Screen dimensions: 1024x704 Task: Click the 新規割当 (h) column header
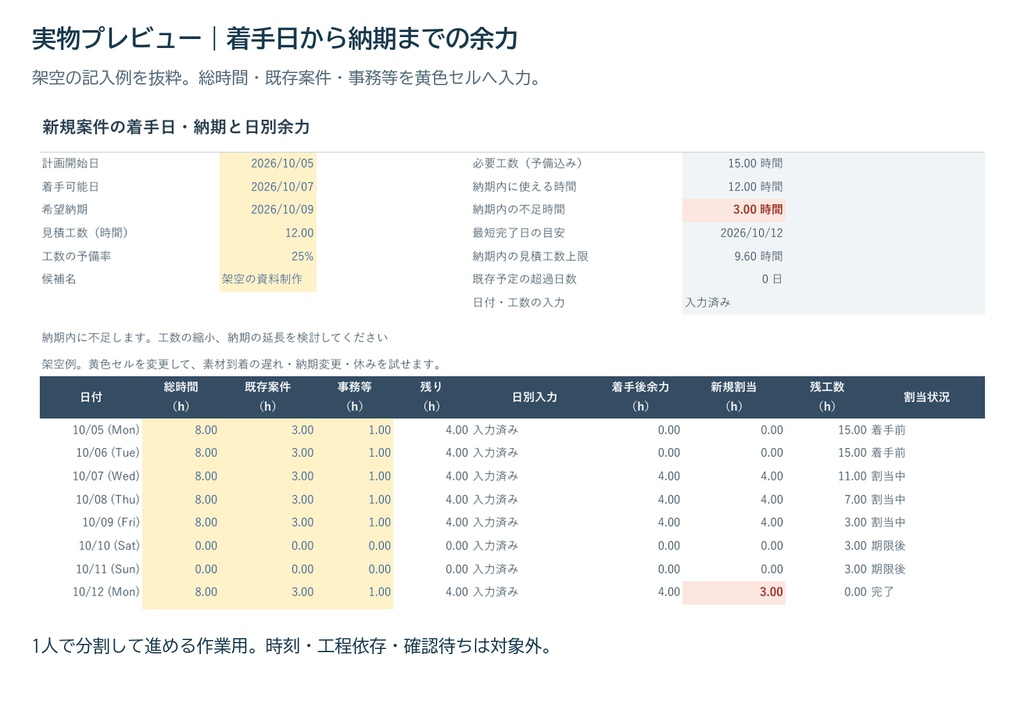(734, 397)
